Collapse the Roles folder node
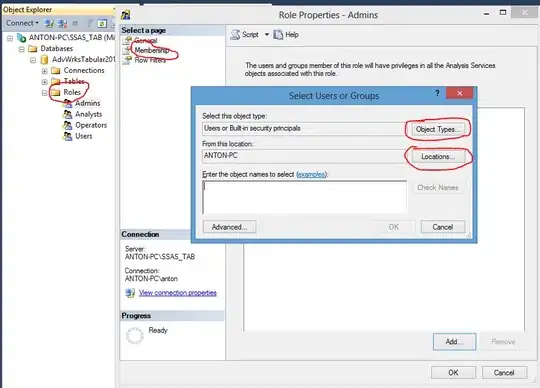 pos(44,93)
